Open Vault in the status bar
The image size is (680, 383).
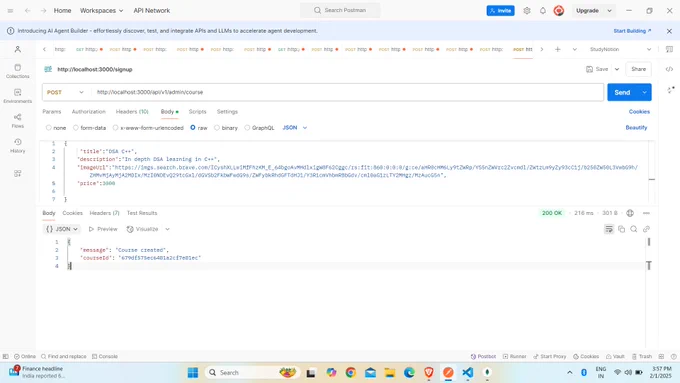[x=615, y=357]
